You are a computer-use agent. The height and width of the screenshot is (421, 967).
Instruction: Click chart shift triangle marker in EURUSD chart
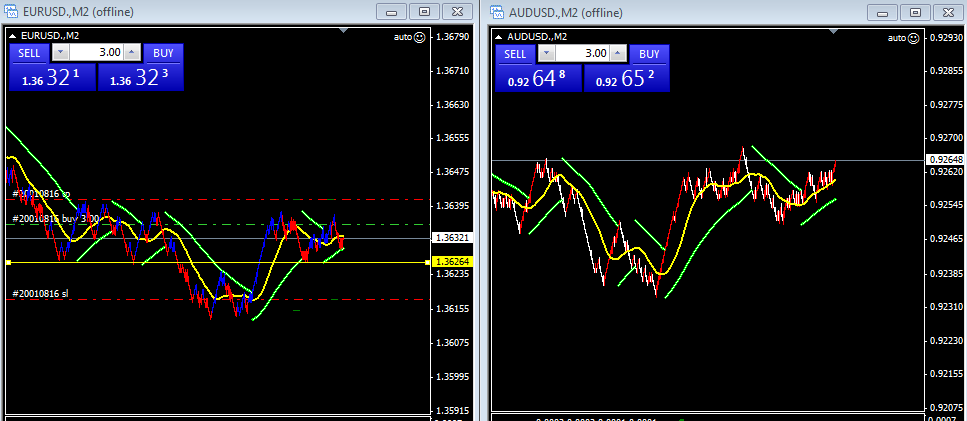[x=344, y=30]
